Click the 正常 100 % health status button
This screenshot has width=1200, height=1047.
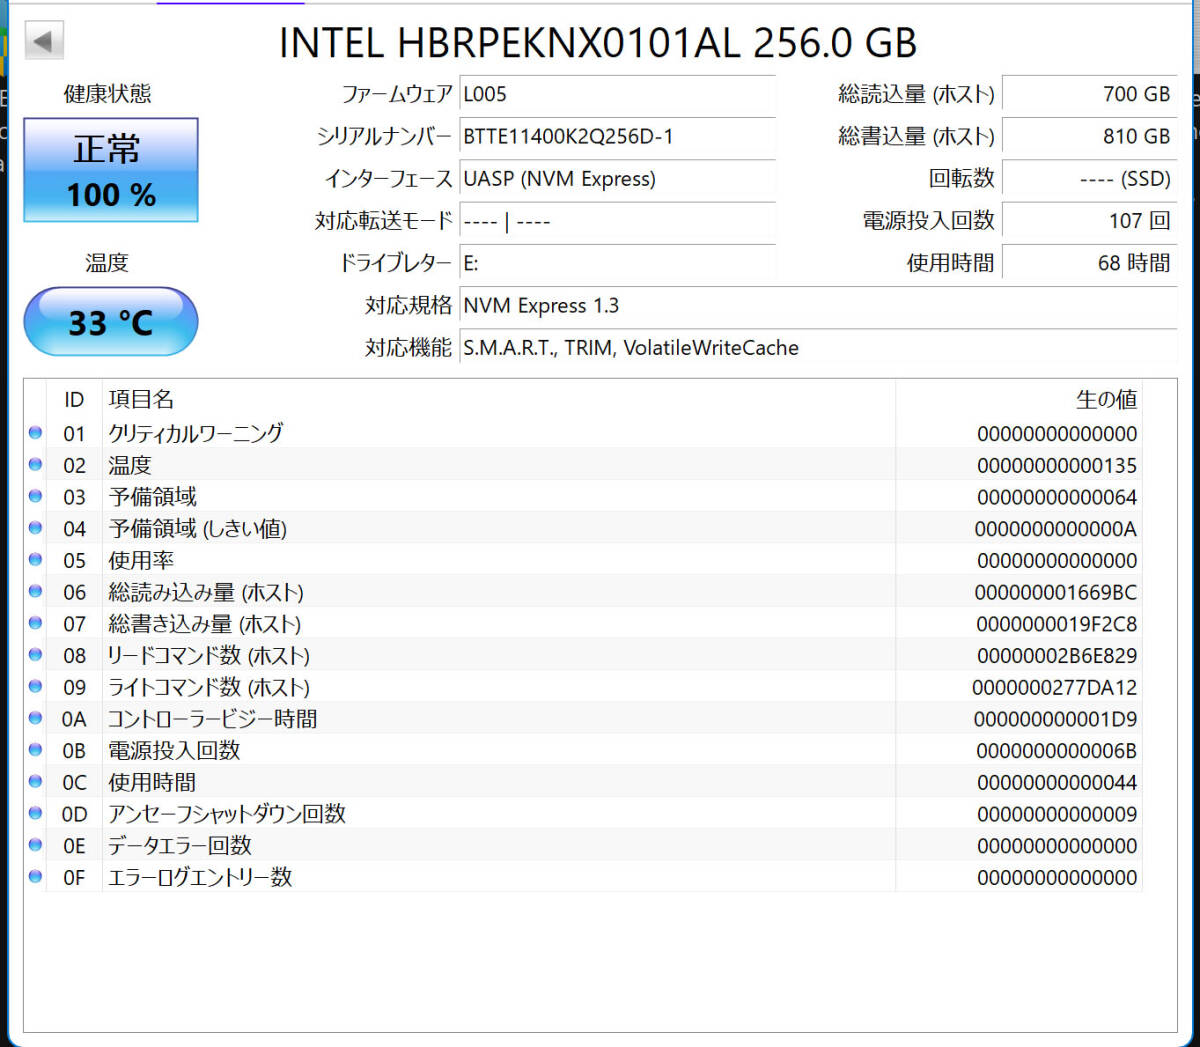point(111,170)
